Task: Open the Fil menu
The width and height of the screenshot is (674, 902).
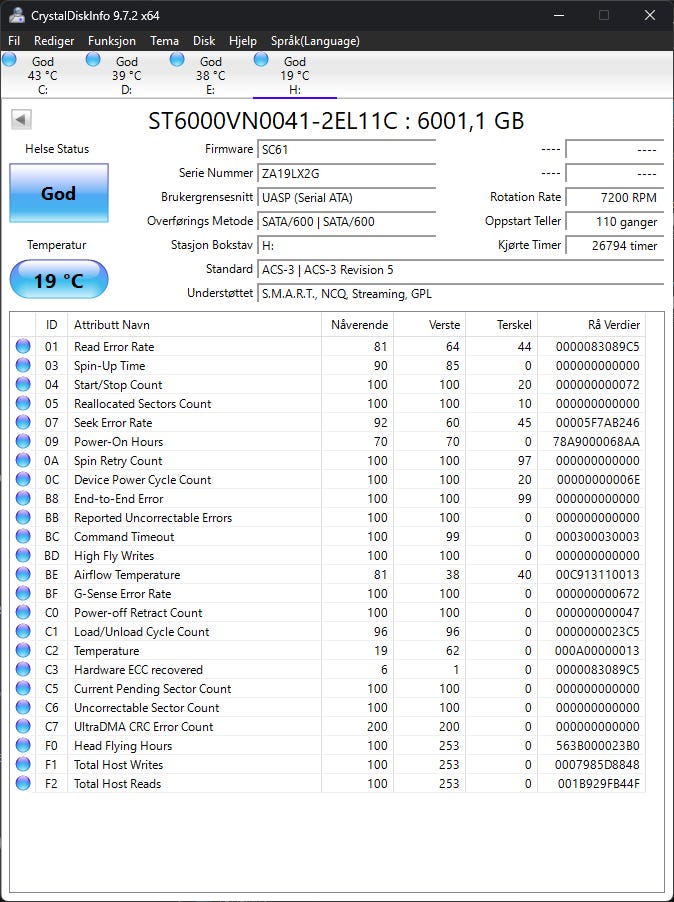Action: (x=14, y=41)
